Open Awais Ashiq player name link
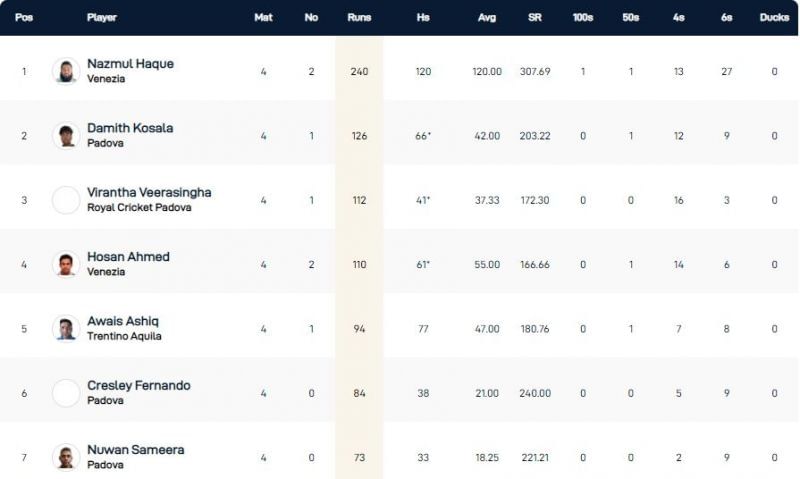The width and height of the screenshot is (800, 479). point(123,321)
